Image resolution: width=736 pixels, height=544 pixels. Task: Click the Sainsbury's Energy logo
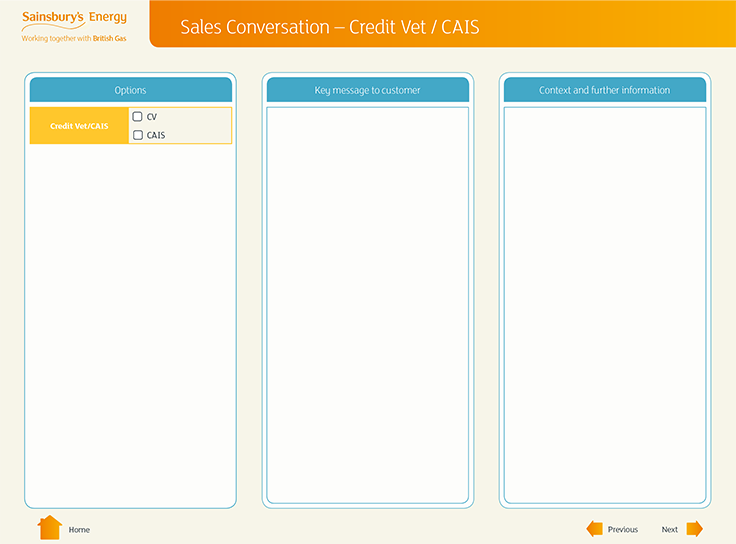pyautogui.click(x=74, y=18)
